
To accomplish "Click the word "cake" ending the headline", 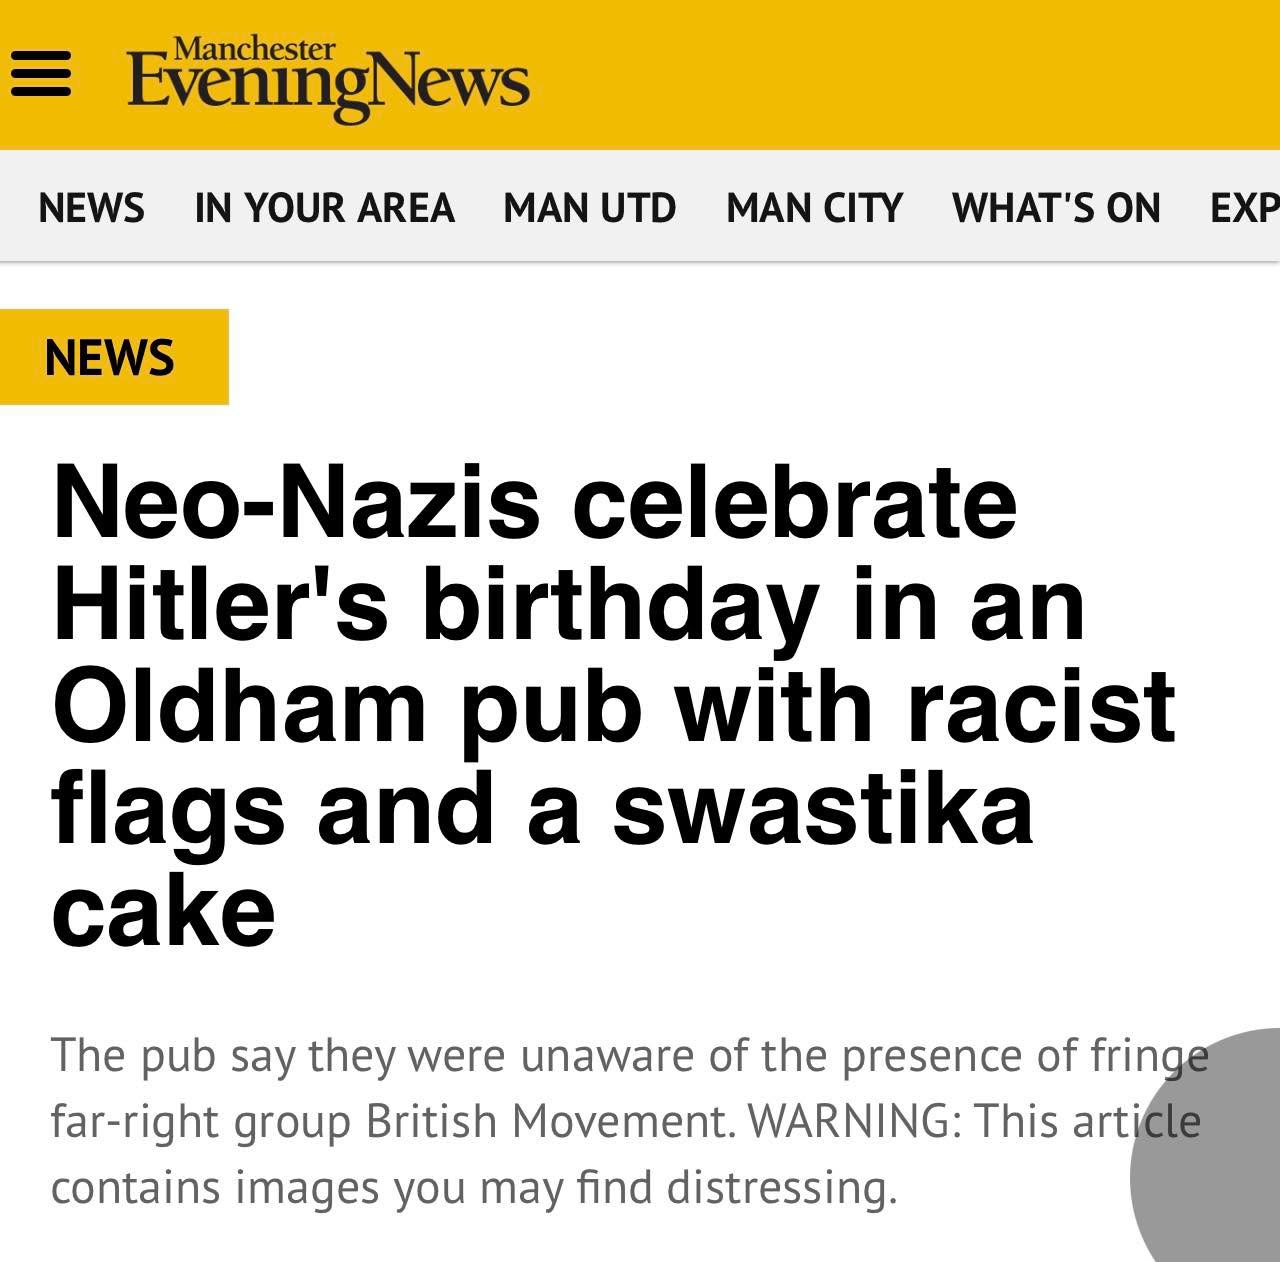I will point(163,913).
